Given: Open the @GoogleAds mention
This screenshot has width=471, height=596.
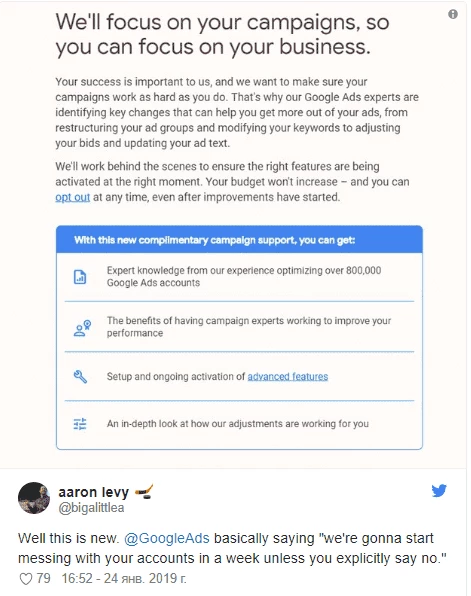Looking at the screenshot, I should pos(167,538).
